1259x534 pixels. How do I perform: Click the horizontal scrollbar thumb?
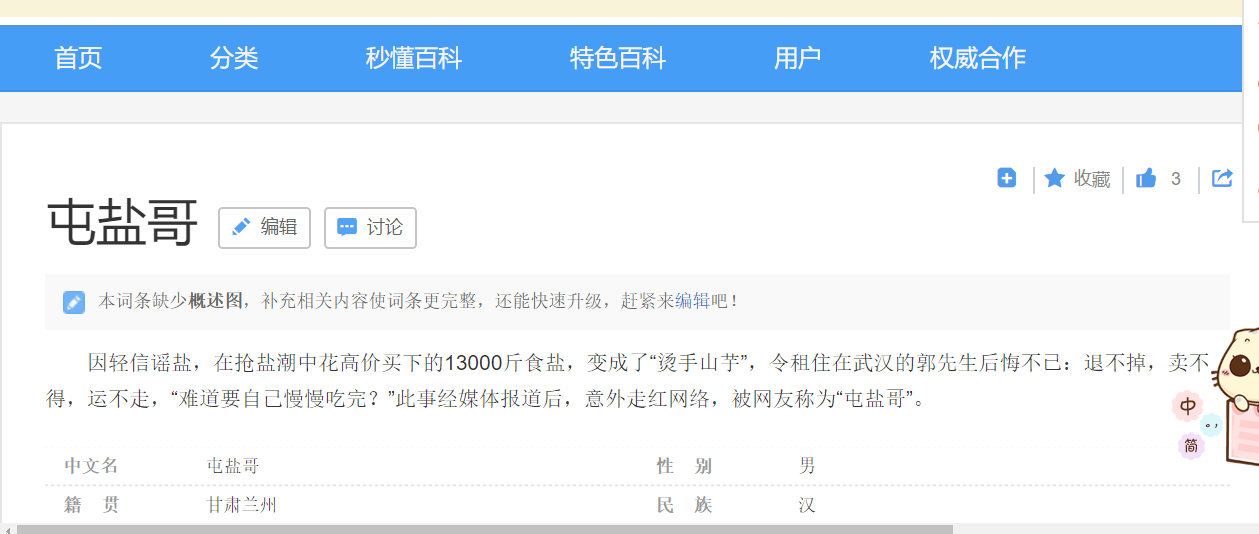coord(485,529)
